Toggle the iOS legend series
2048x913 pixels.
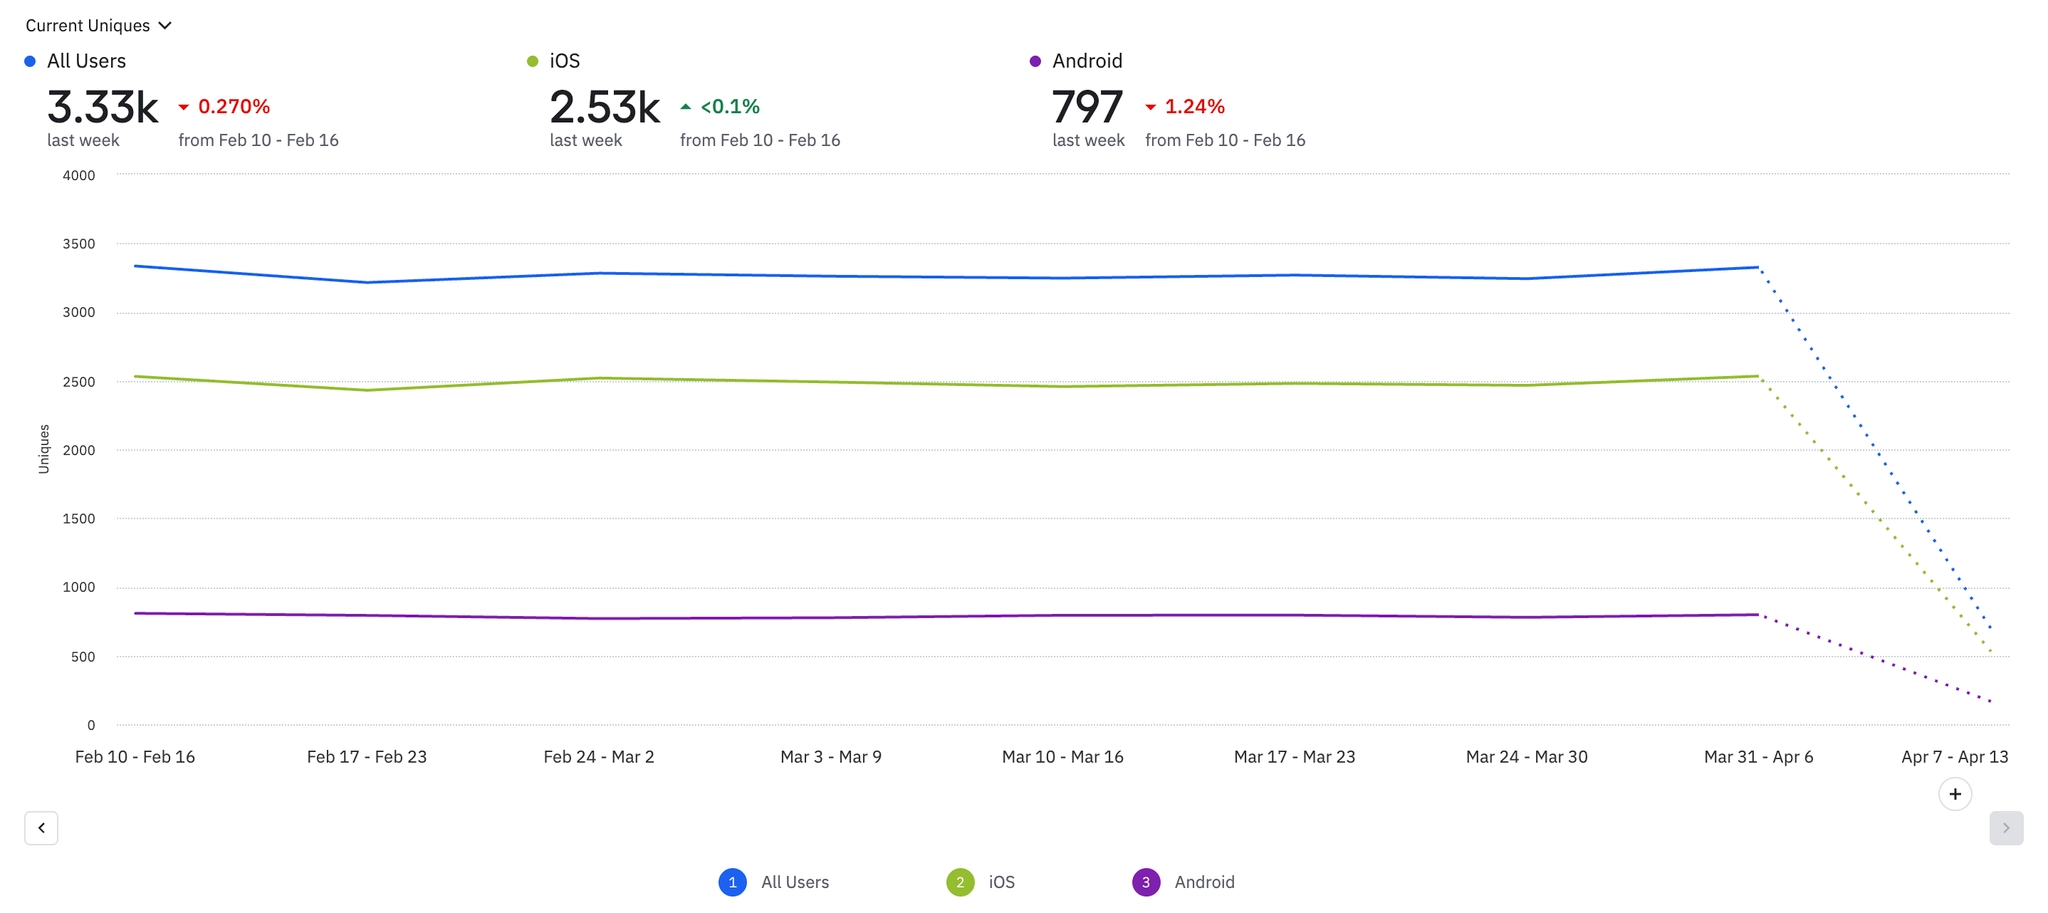click(981, 882)
